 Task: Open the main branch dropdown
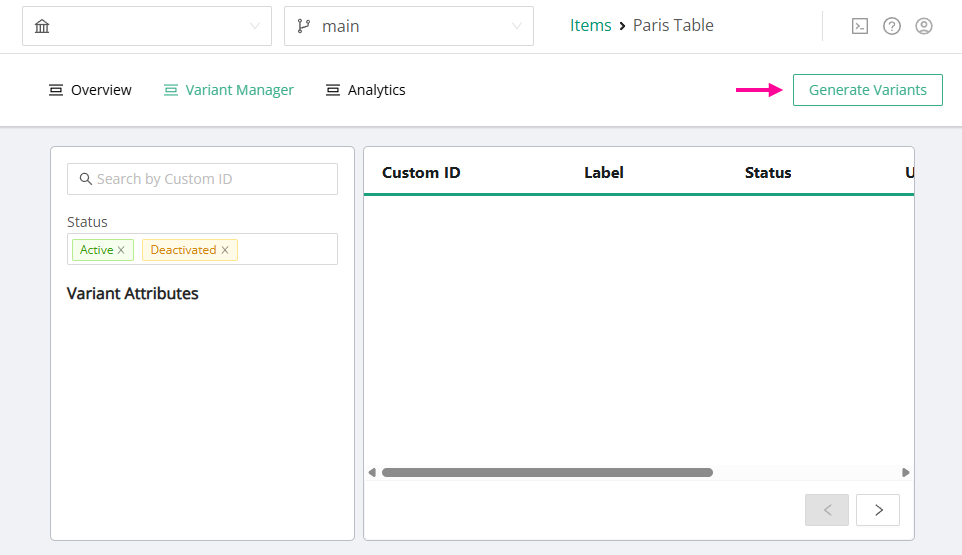coord(516,26)
